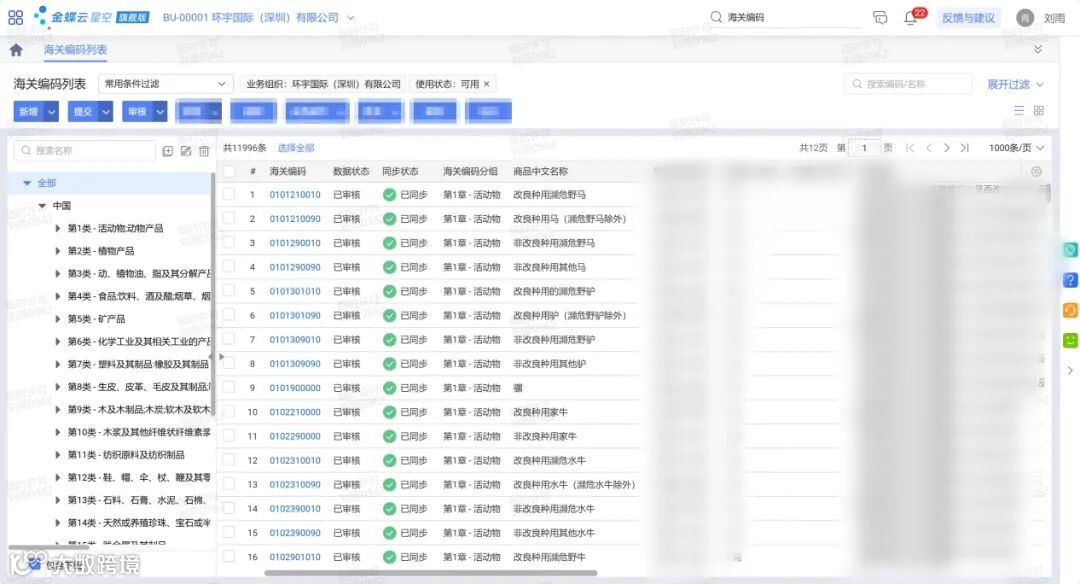Remove the 使用状态 可用 filter tag
The image size is (1080, 584).
coord(486,84)
